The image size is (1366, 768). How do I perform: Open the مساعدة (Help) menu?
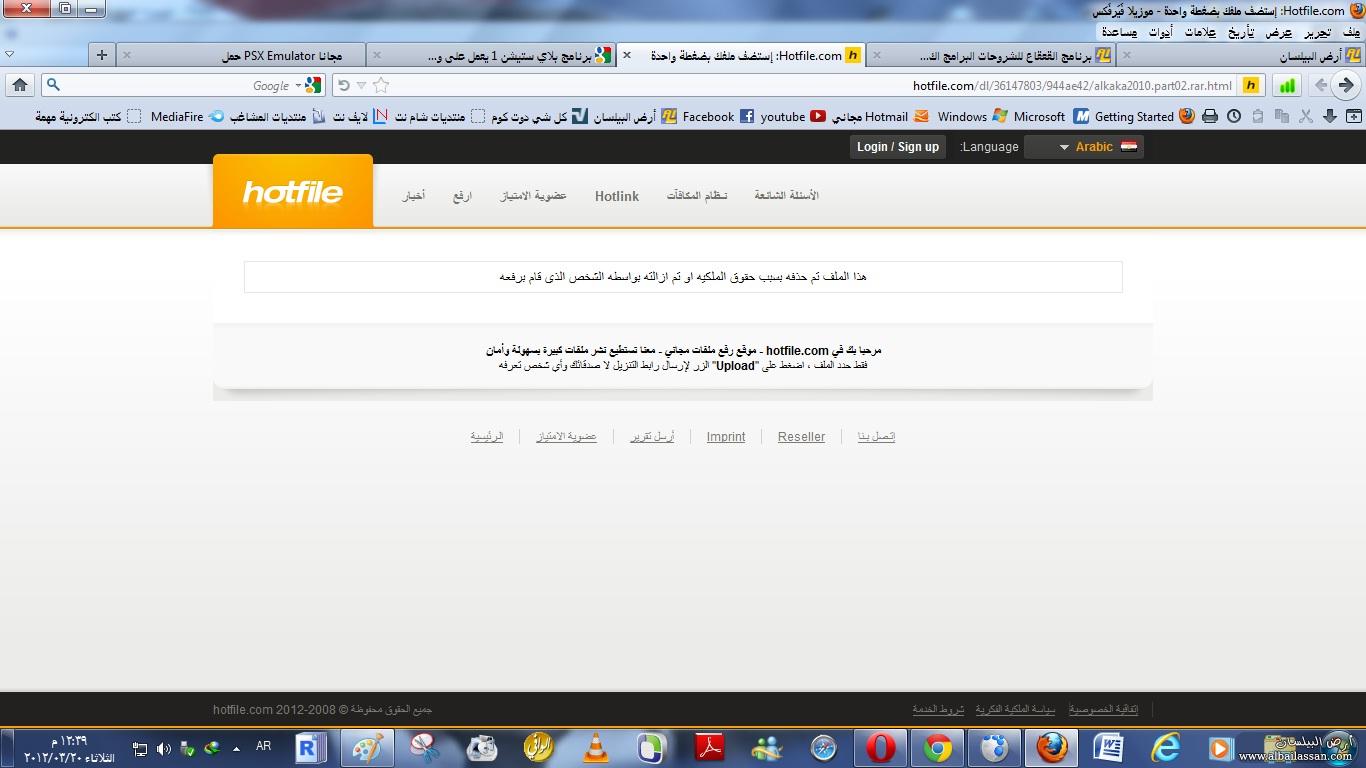[x=1119, y=32]
